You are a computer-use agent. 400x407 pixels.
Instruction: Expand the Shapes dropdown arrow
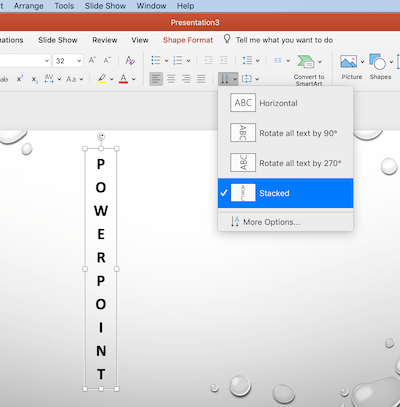tap(391, 62)
